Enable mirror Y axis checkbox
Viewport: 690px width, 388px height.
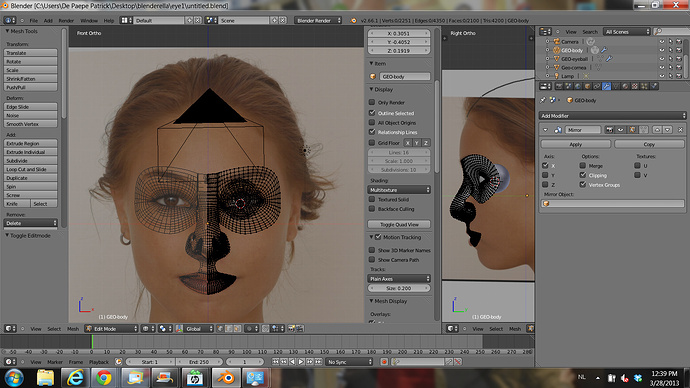[x=545, y=175]
